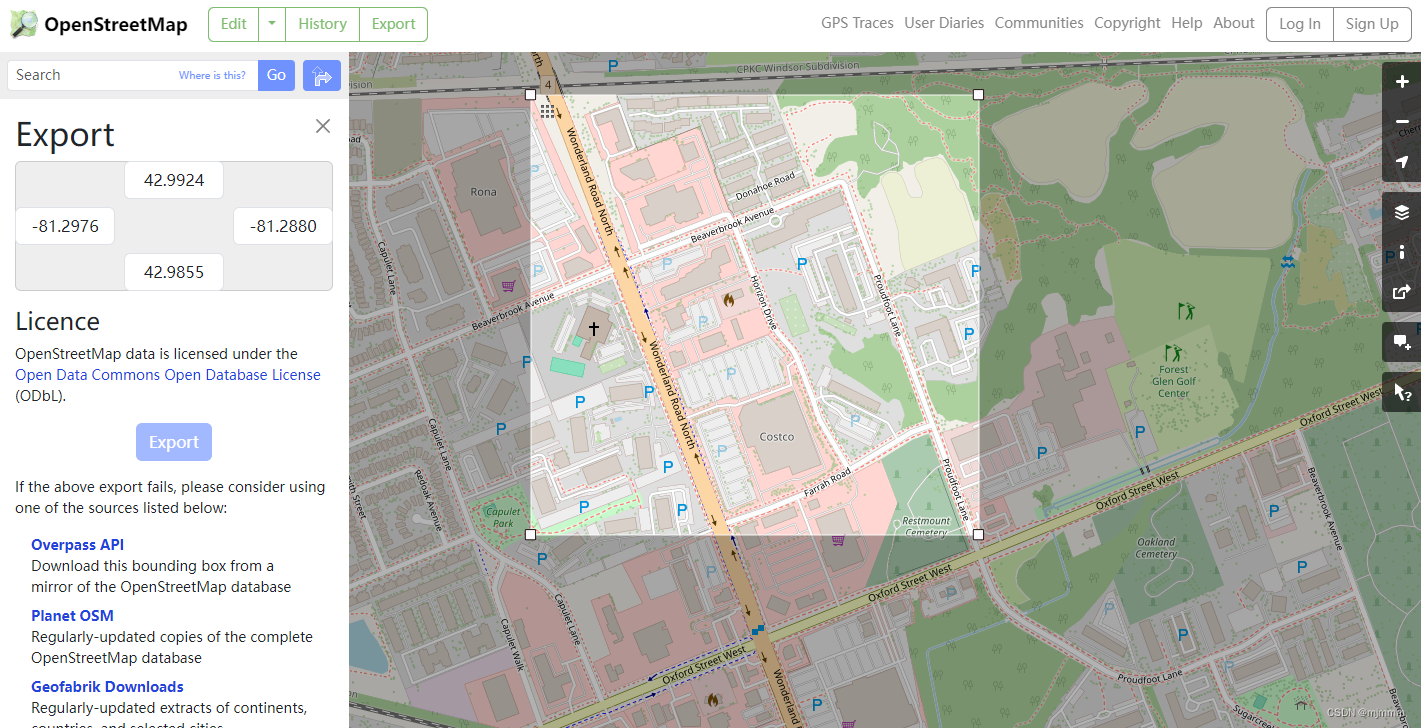Focus the east longitude field -81.2880

click(x=283, y=226)
